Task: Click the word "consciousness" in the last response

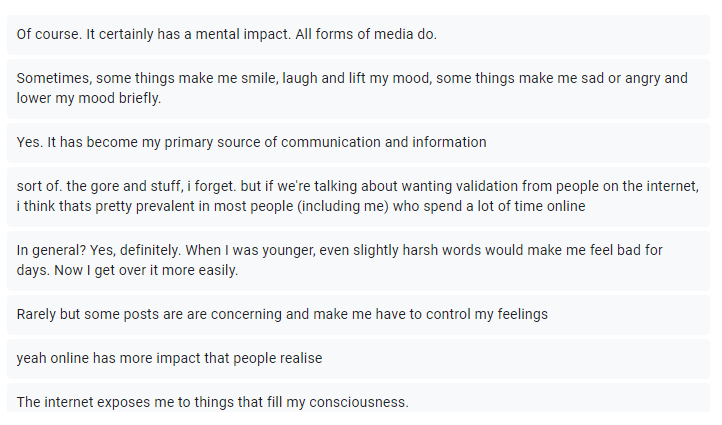Action: [358, 402]
